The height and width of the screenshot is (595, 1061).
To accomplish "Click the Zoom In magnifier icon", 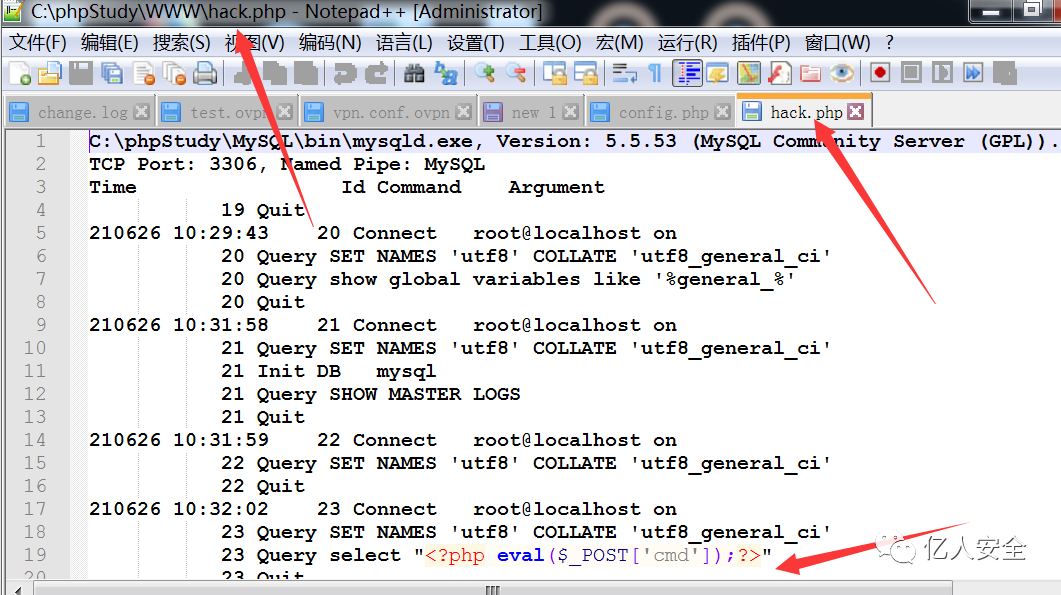I will click(x=484, y=73).
